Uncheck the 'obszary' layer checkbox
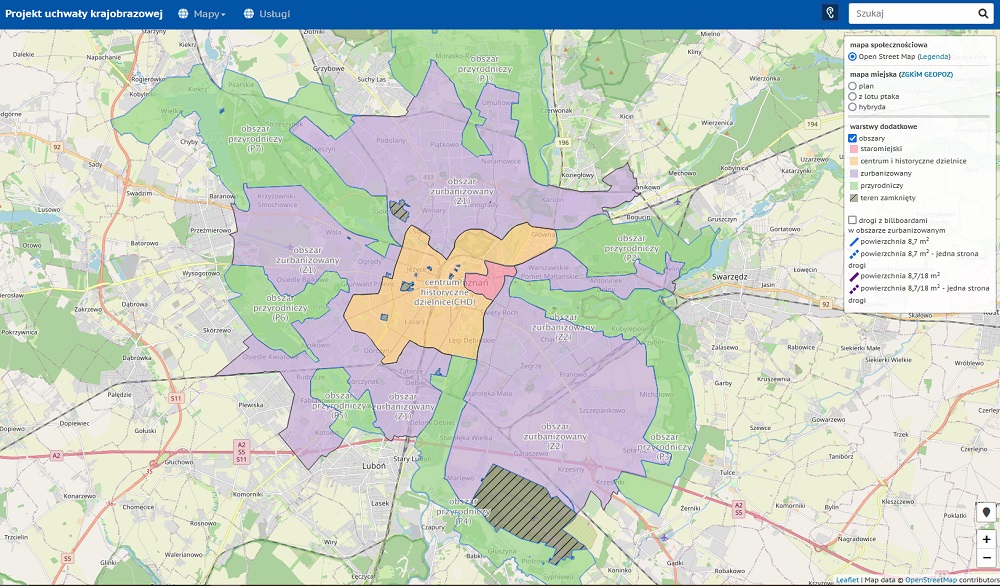The height and width of the screenshot is (586, 1000). pos(853,138)
